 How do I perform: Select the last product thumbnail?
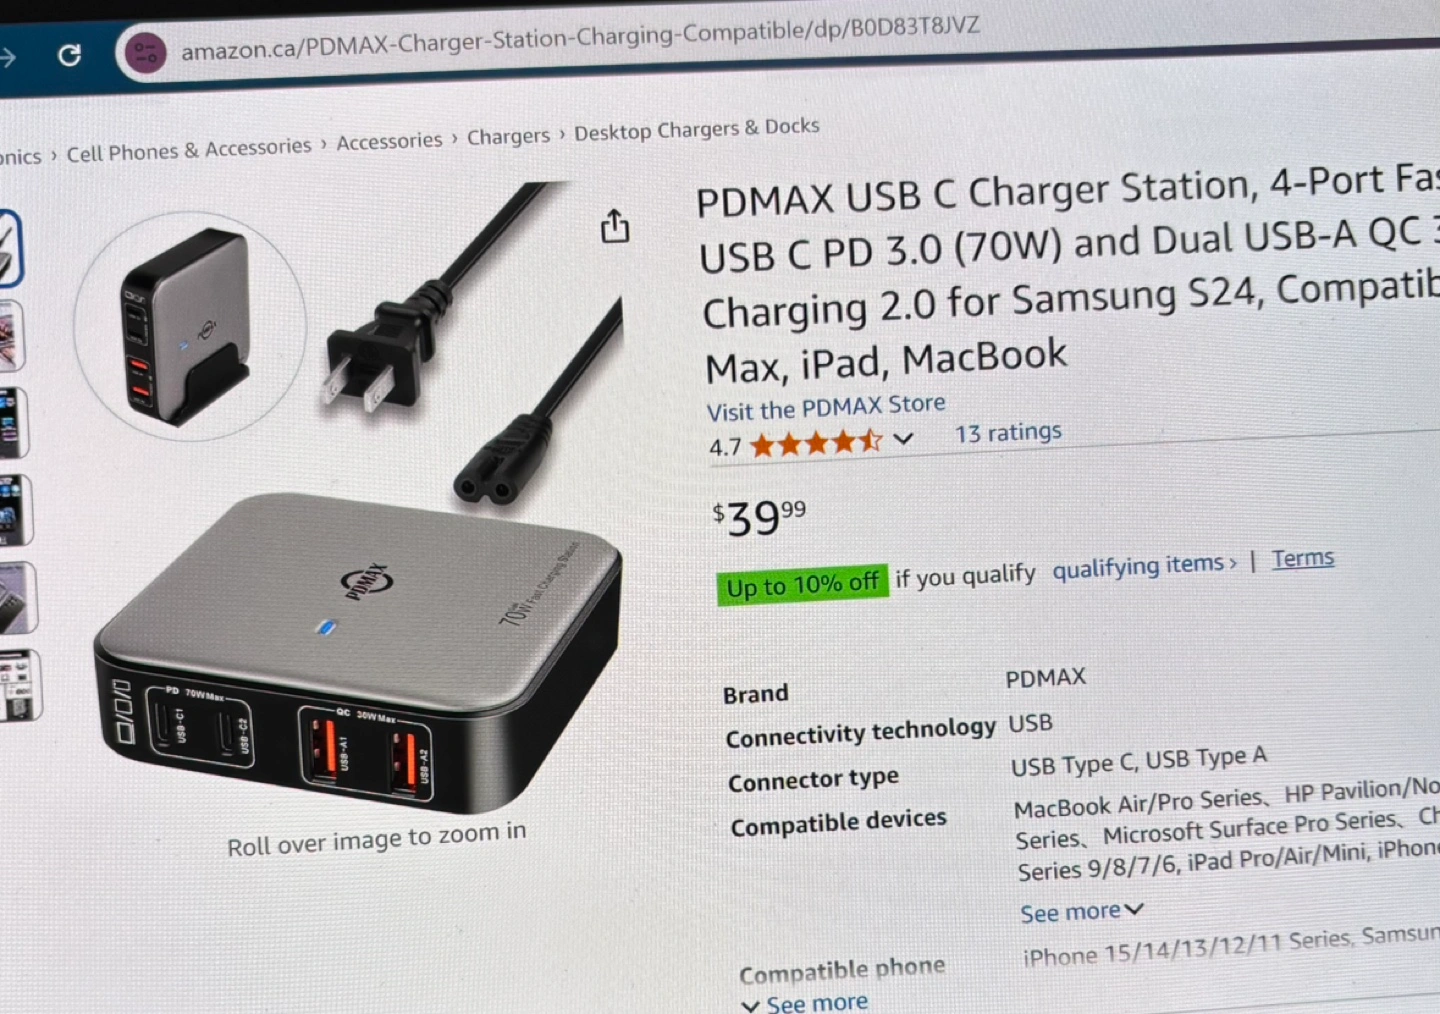click(x=19, y=686)
